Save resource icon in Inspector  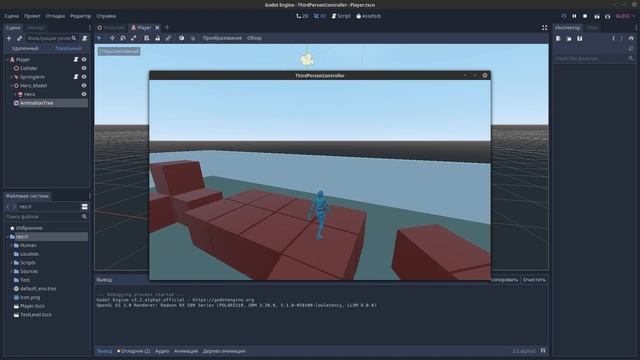tap(580, 38)
